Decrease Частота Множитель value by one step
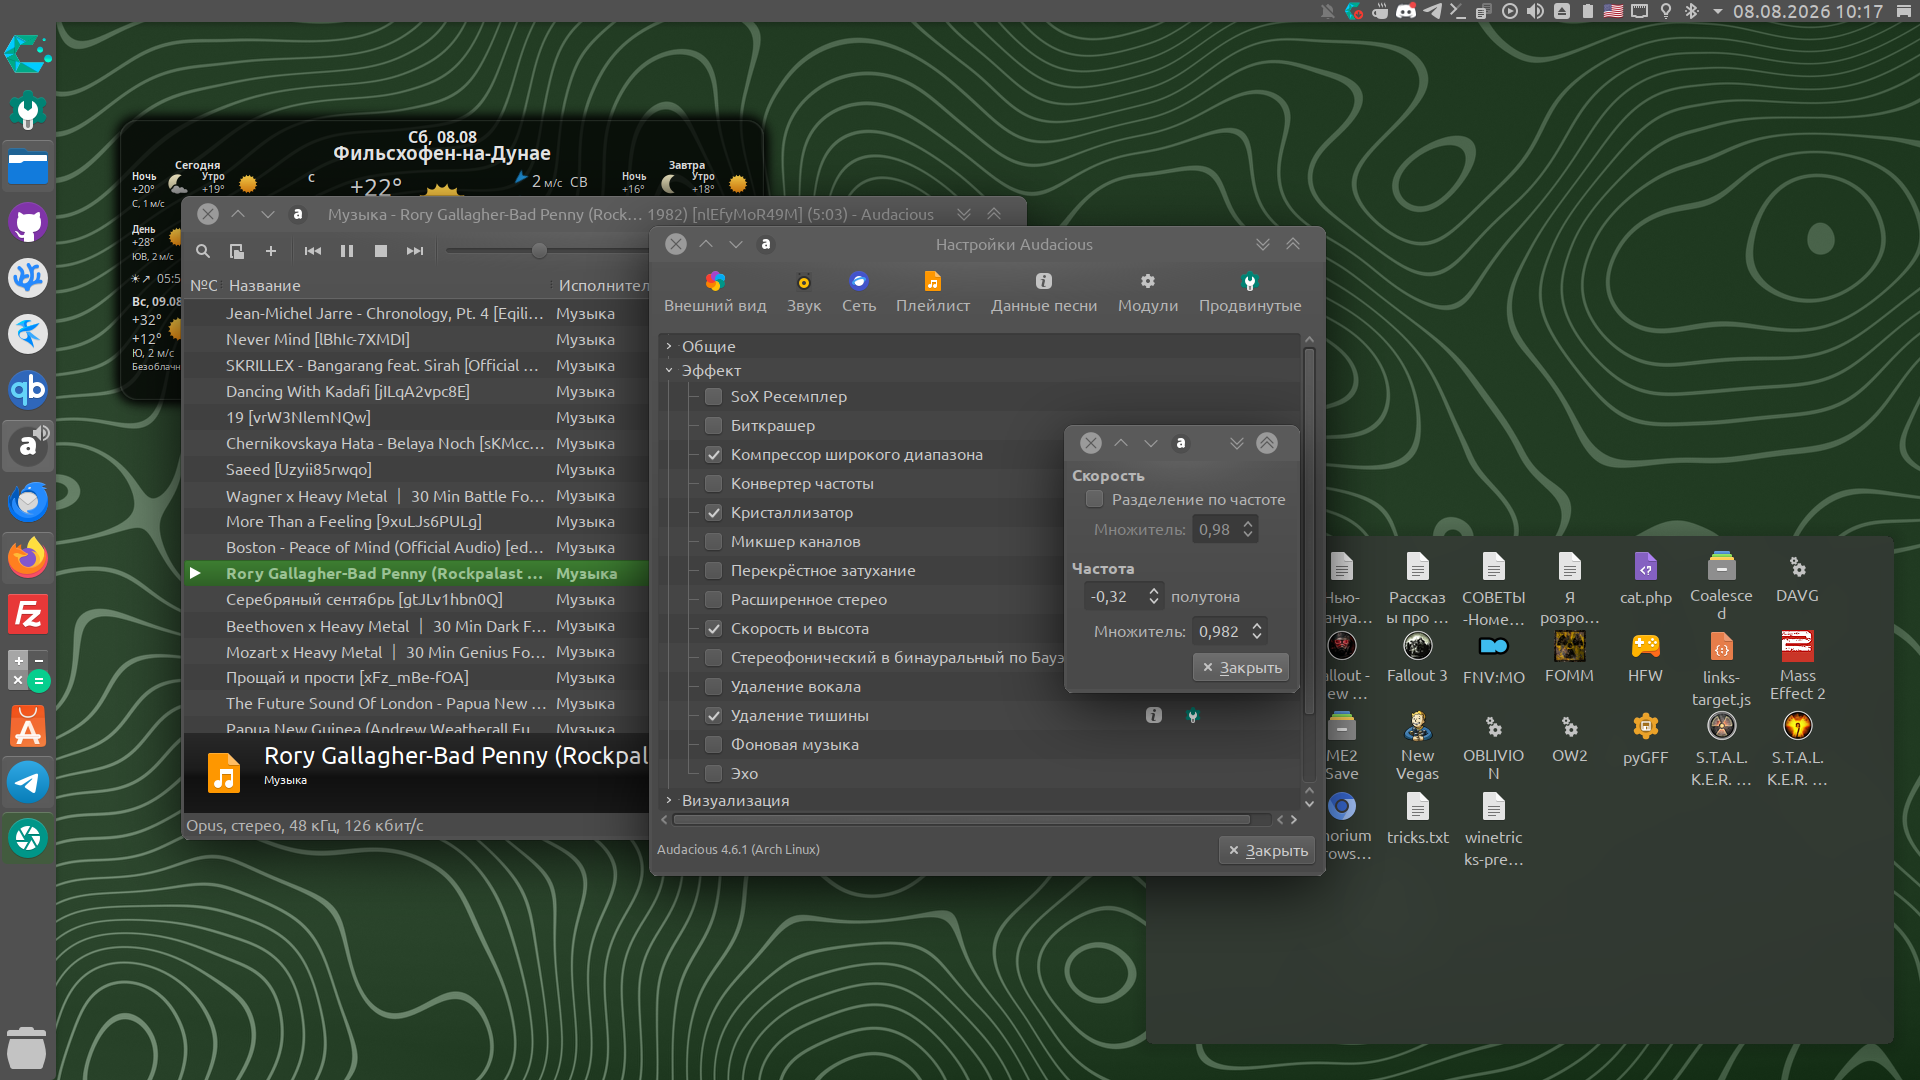The width and height of the screenshot is (1920, 1080). [1257, 638]
